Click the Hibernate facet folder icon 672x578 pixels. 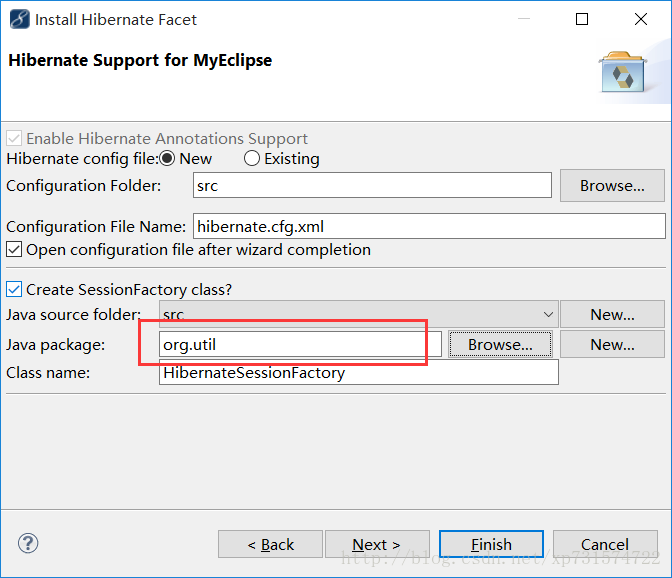(623, 72)
